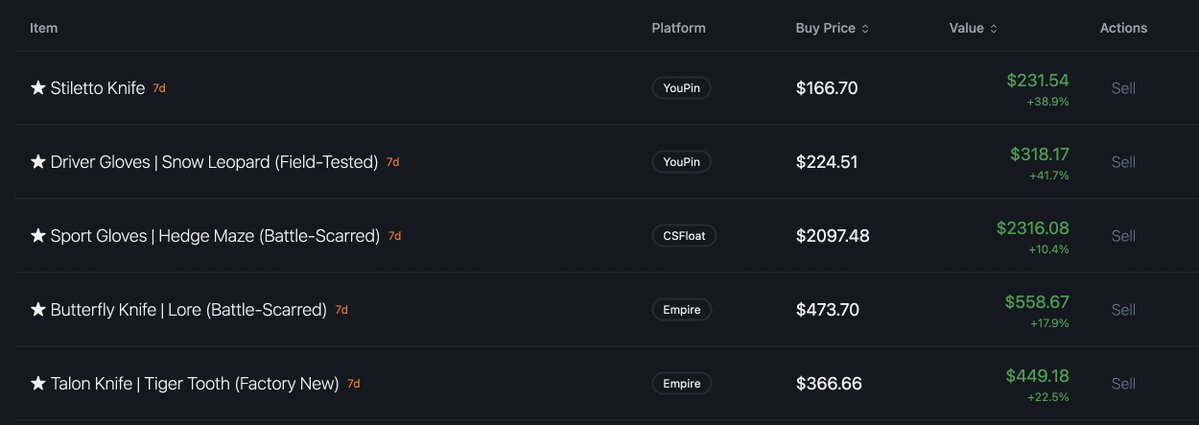Open the Talon Knife Tiger Tooth item name
Image resolution: width=1199 pixels, height=425 pixels.
coord(194,384)
